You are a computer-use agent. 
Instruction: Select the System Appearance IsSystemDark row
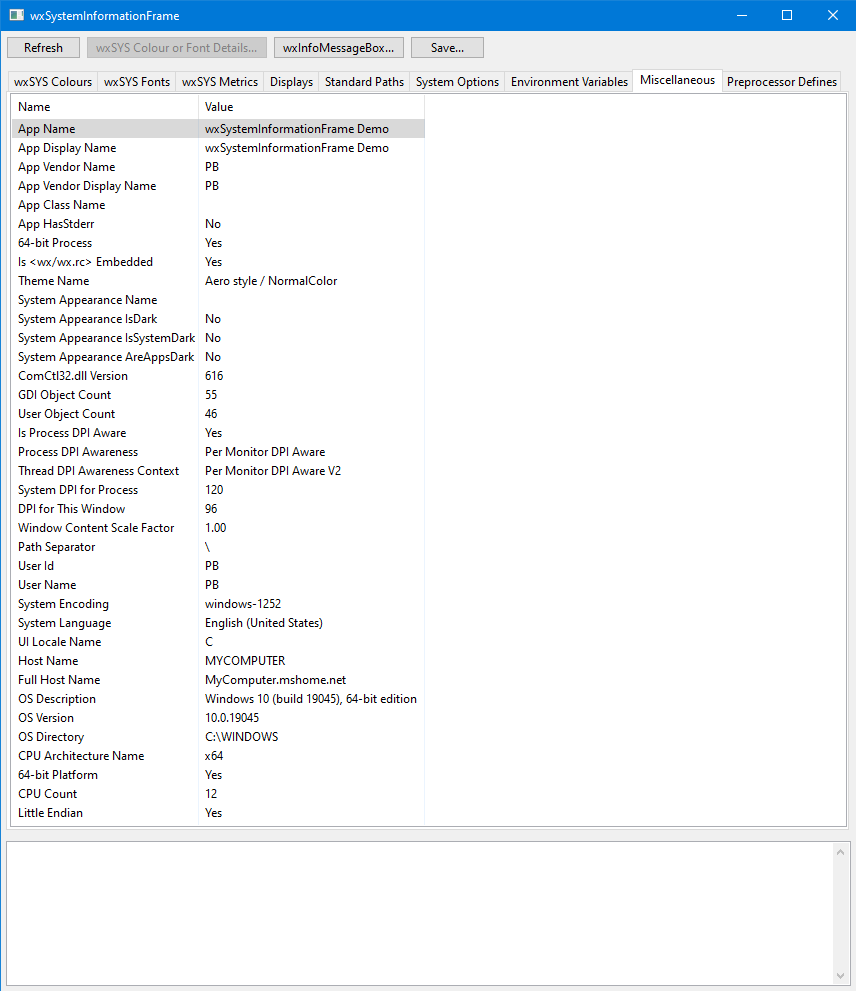[218, 338]
